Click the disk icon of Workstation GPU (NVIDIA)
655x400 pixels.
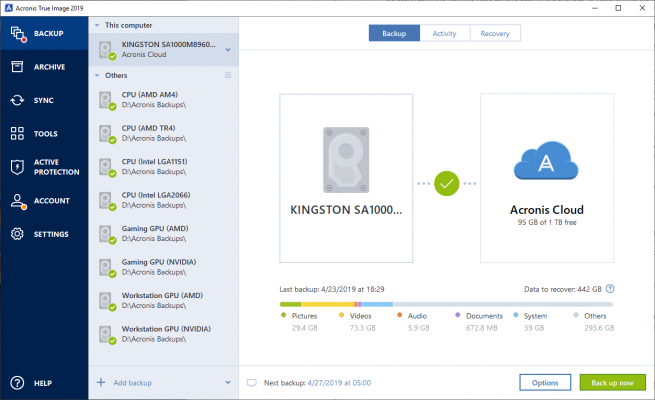(x=107, y=334)
